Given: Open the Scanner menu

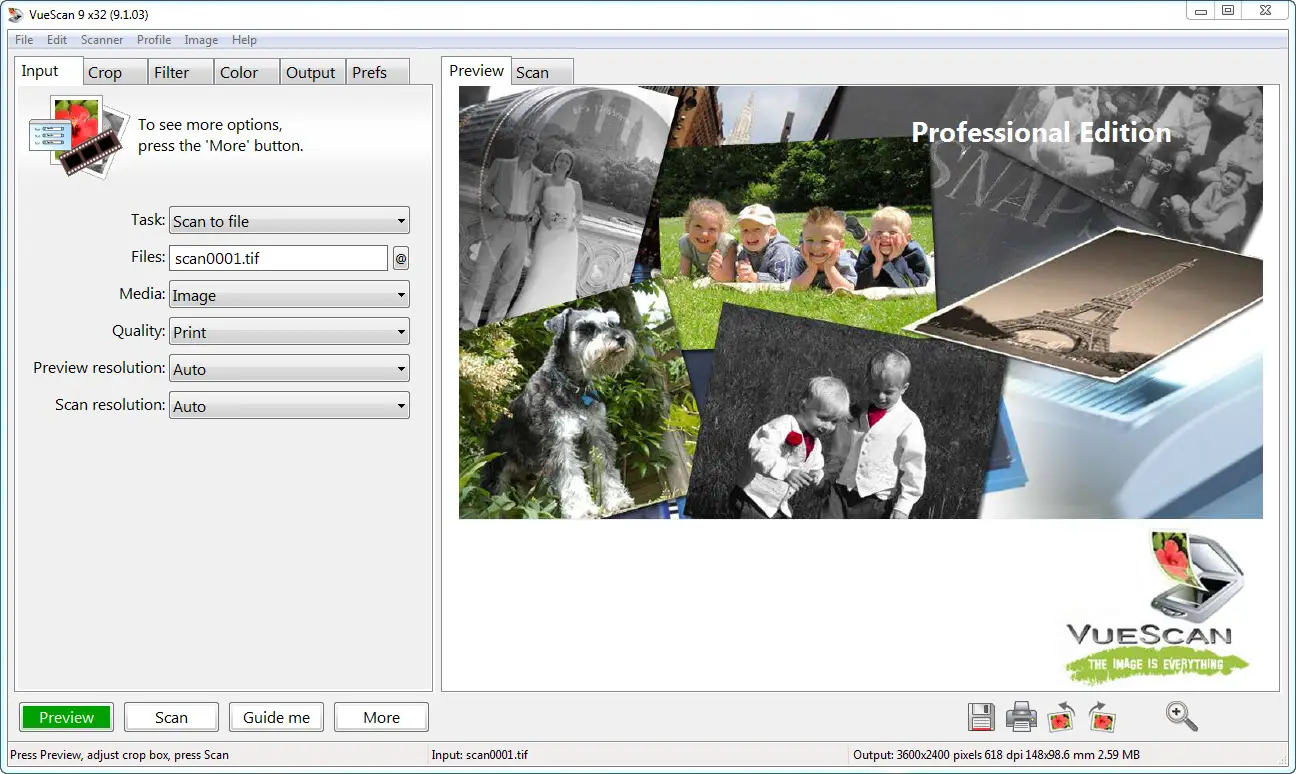Looking at the screenshot, I should 102,40.
